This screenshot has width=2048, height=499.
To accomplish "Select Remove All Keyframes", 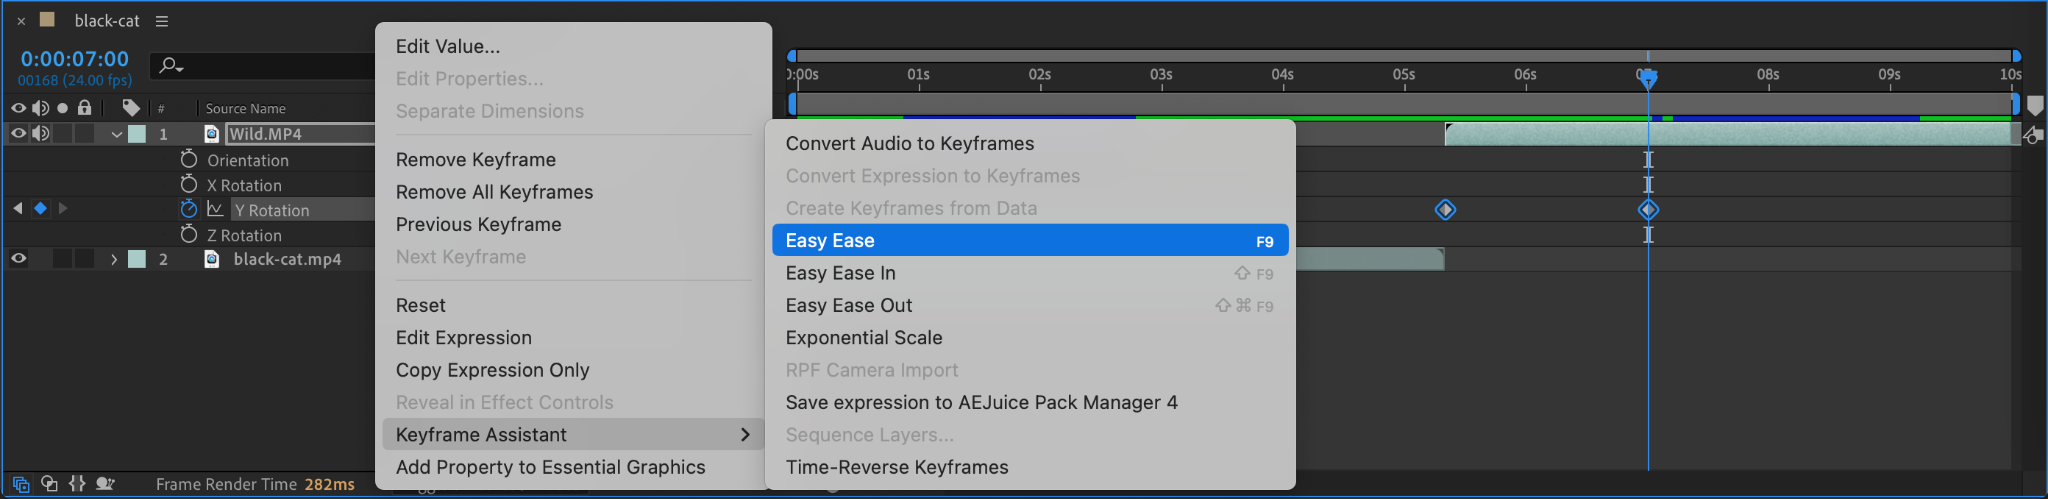I will [494, 192].
